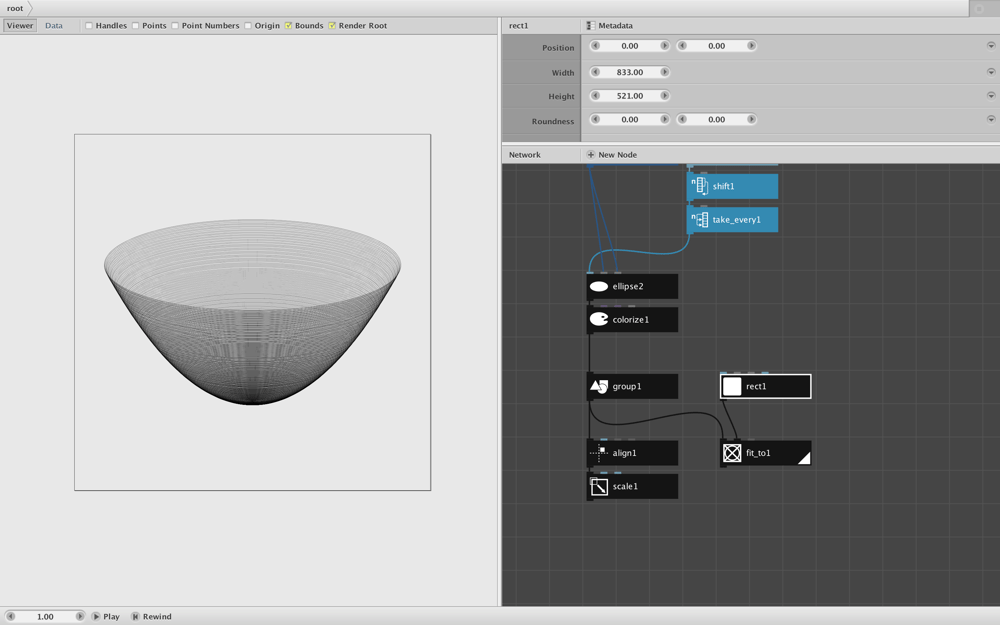Switch to the Viewer tab
The height and width of the screenshot is (625, 1000).
(x=20, y=26)
